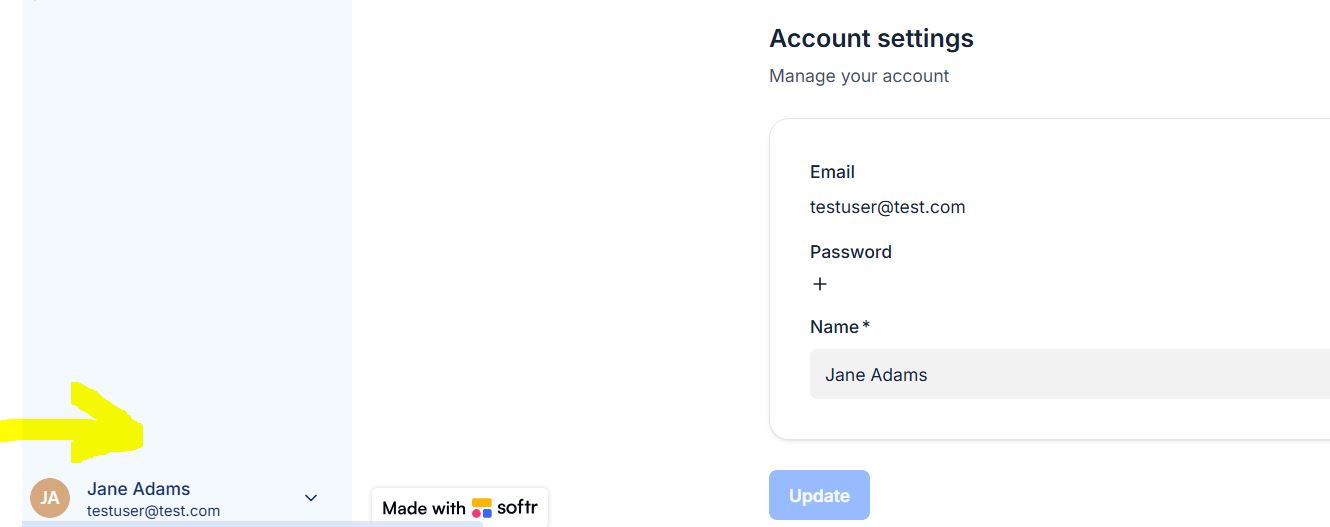
Task: Click the colorful Softr logo icon
Action: pyautogui.click(x=482, y=508)
